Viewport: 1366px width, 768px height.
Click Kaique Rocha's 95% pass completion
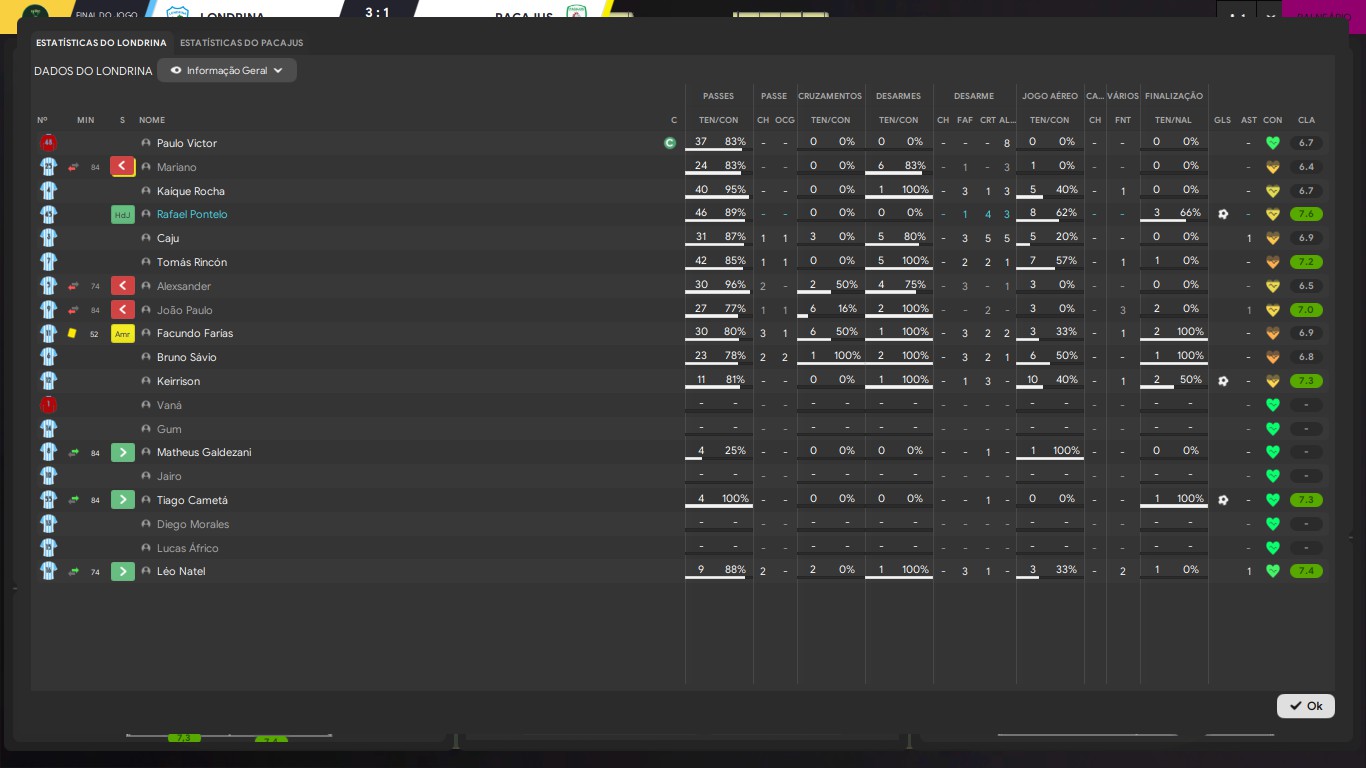(x=735, y=190)
